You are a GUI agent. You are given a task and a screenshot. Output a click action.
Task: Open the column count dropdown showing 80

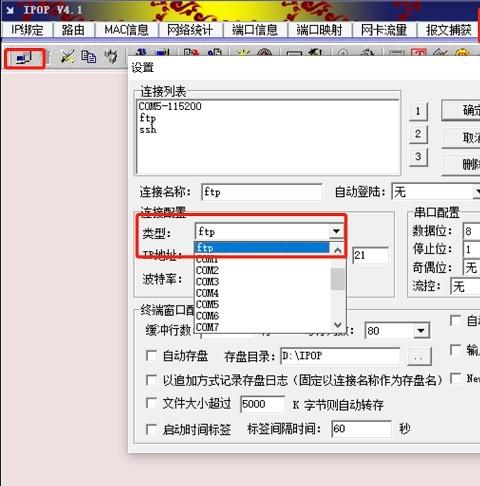[x=421, y=331]
